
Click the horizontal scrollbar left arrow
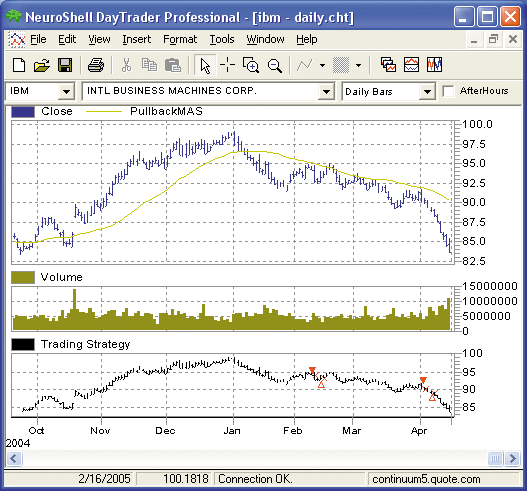point(14,458)
